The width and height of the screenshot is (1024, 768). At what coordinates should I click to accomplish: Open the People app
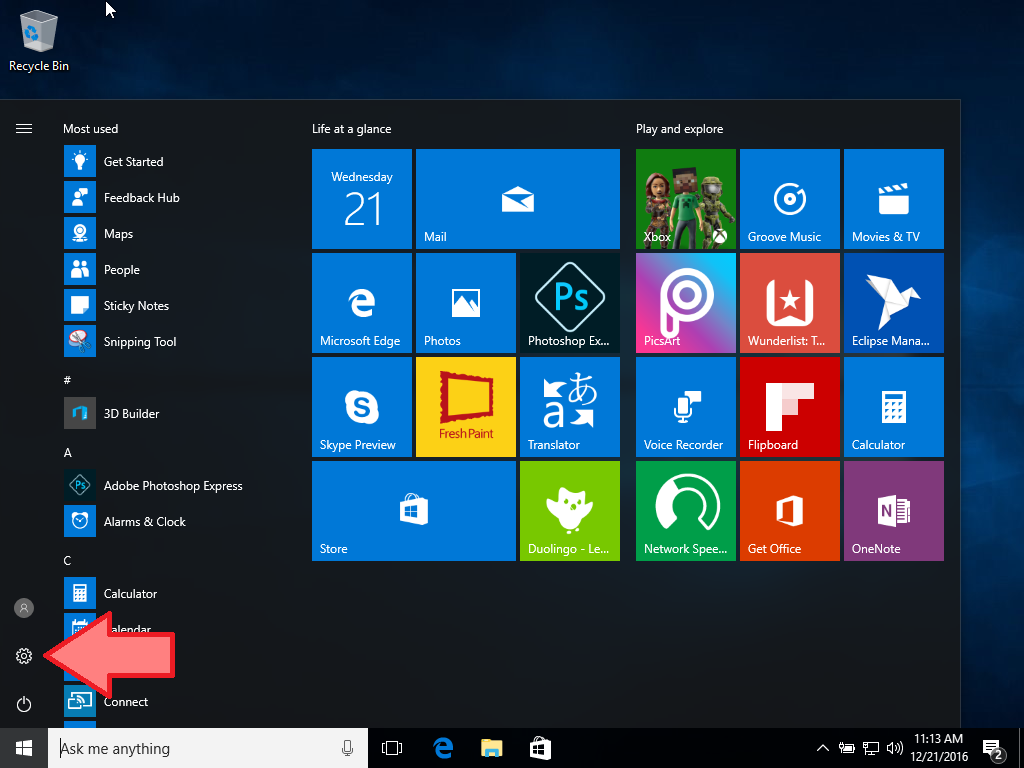pyautogui.click(x=173, y=269)
